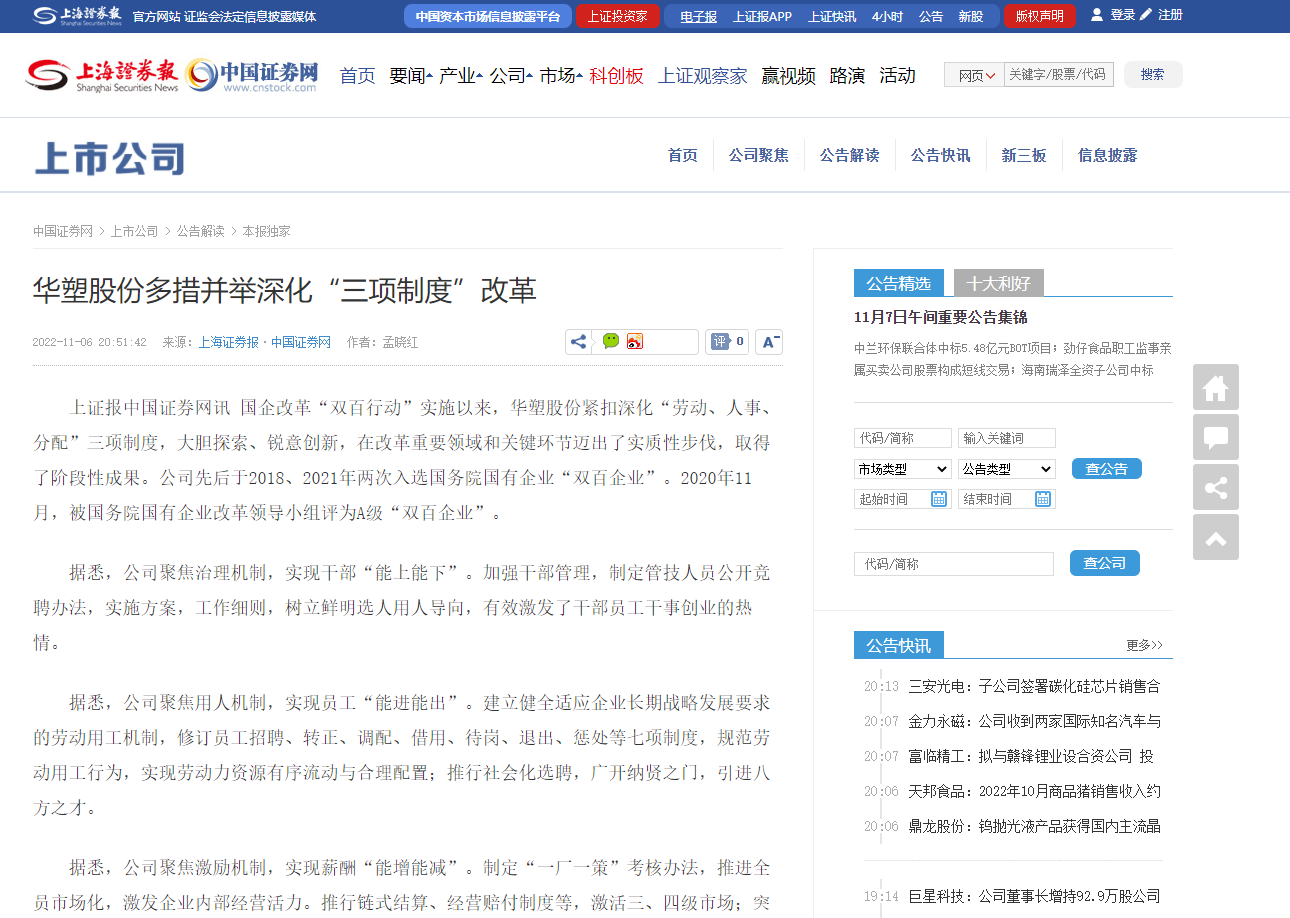Select the 公告精选 tab
The image size is (1290, 918).
(x=898, y=284)
